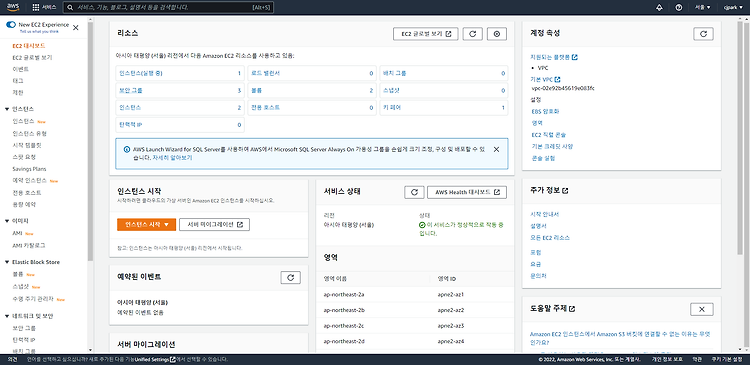Click the main page vertical scrollbar
Viewport: 750px width, 365px height.
click(740, 138)
